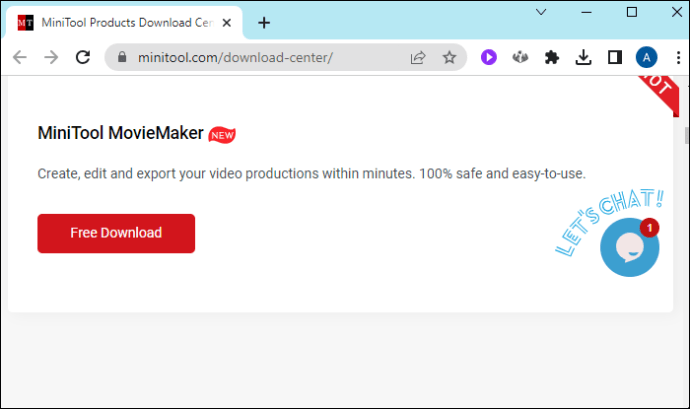The image size is (690, 409).
Task: Open the purple play-button extension
Action: pyautogui.click(x=489, y=58)
